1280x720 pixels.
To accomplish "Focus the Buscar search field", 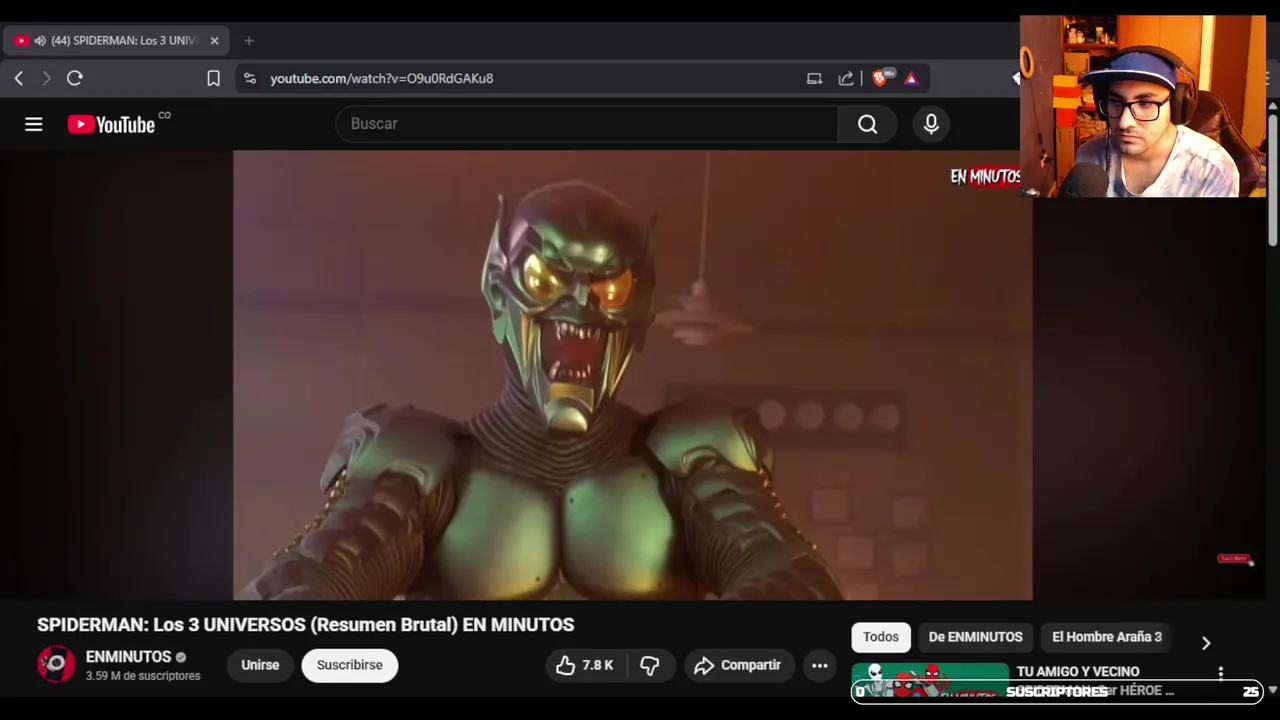I will (587, 124).
